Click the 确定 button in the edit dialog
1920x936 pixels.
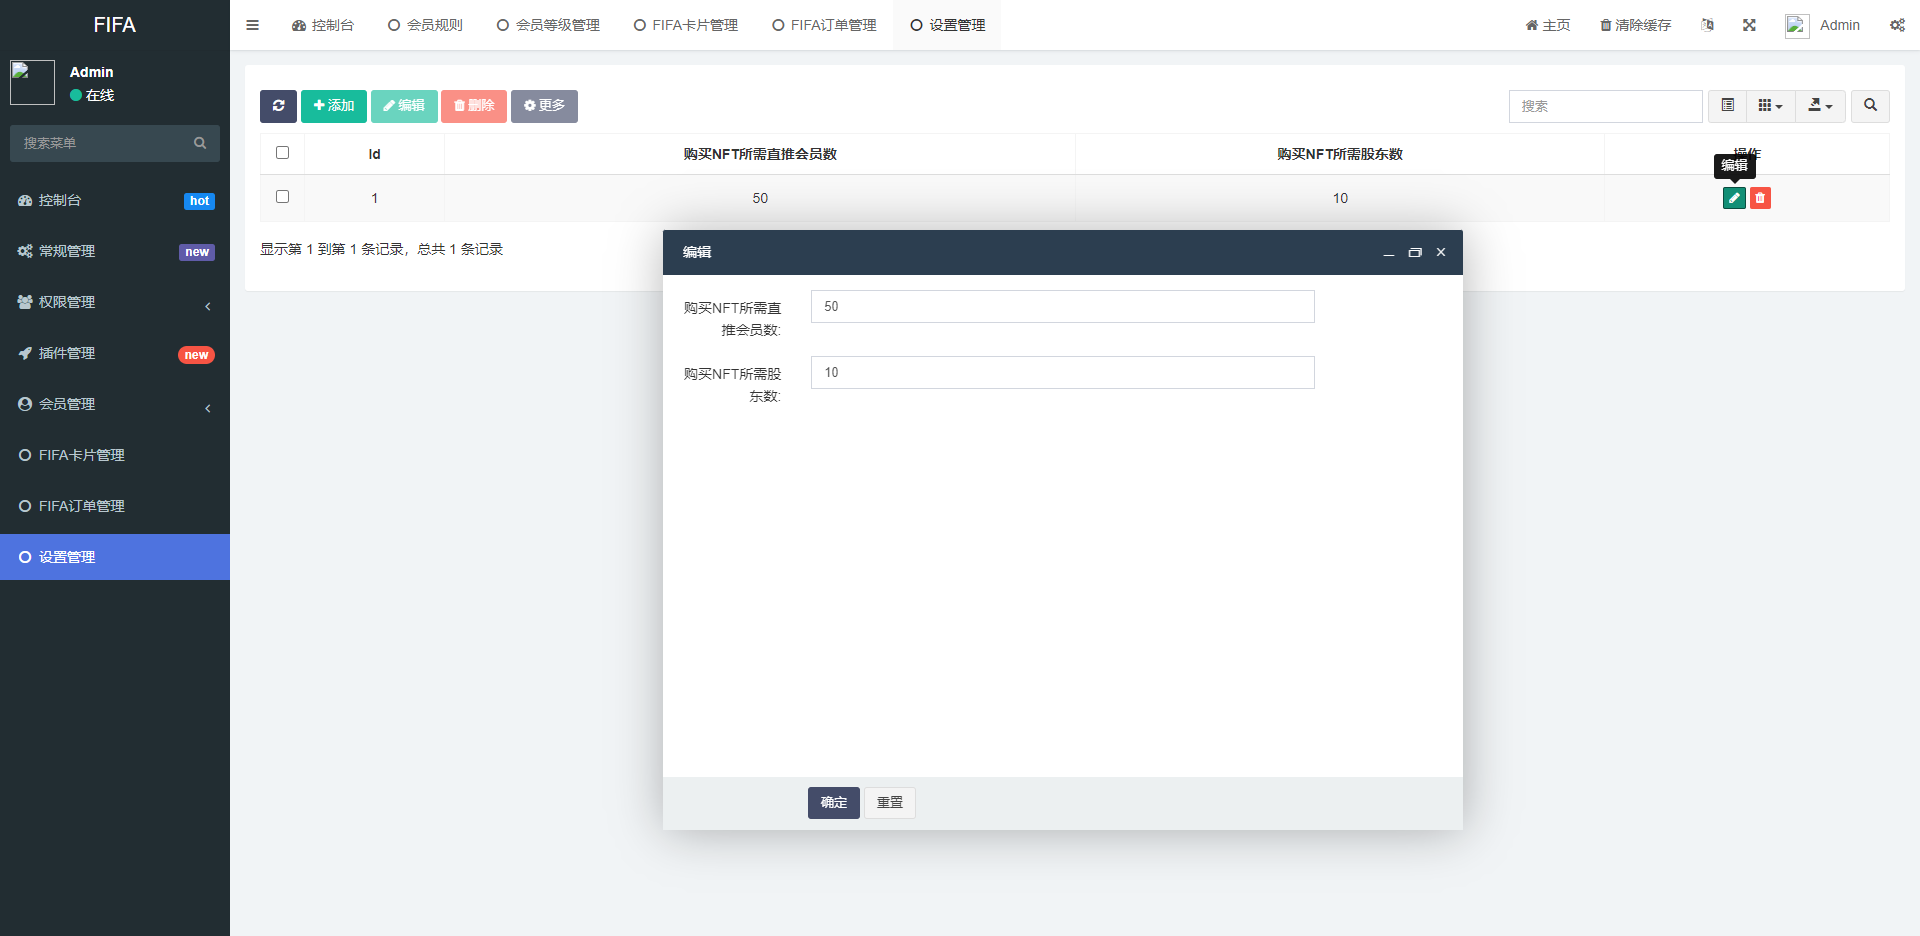pos(833,803)
